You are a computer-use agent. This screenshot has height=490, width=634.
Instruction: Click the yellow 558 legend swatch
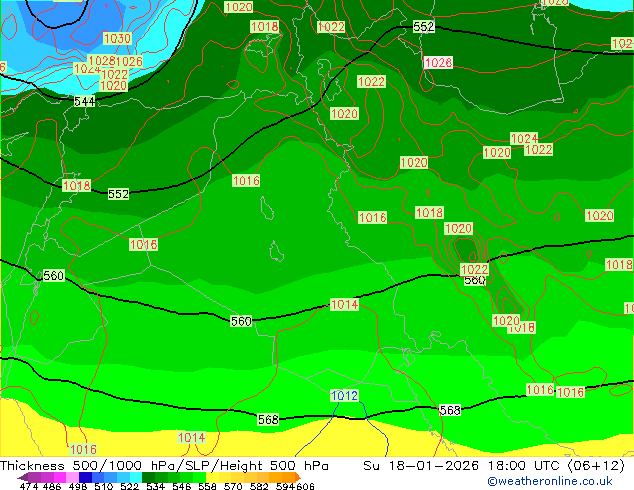(x=213, y=477)
